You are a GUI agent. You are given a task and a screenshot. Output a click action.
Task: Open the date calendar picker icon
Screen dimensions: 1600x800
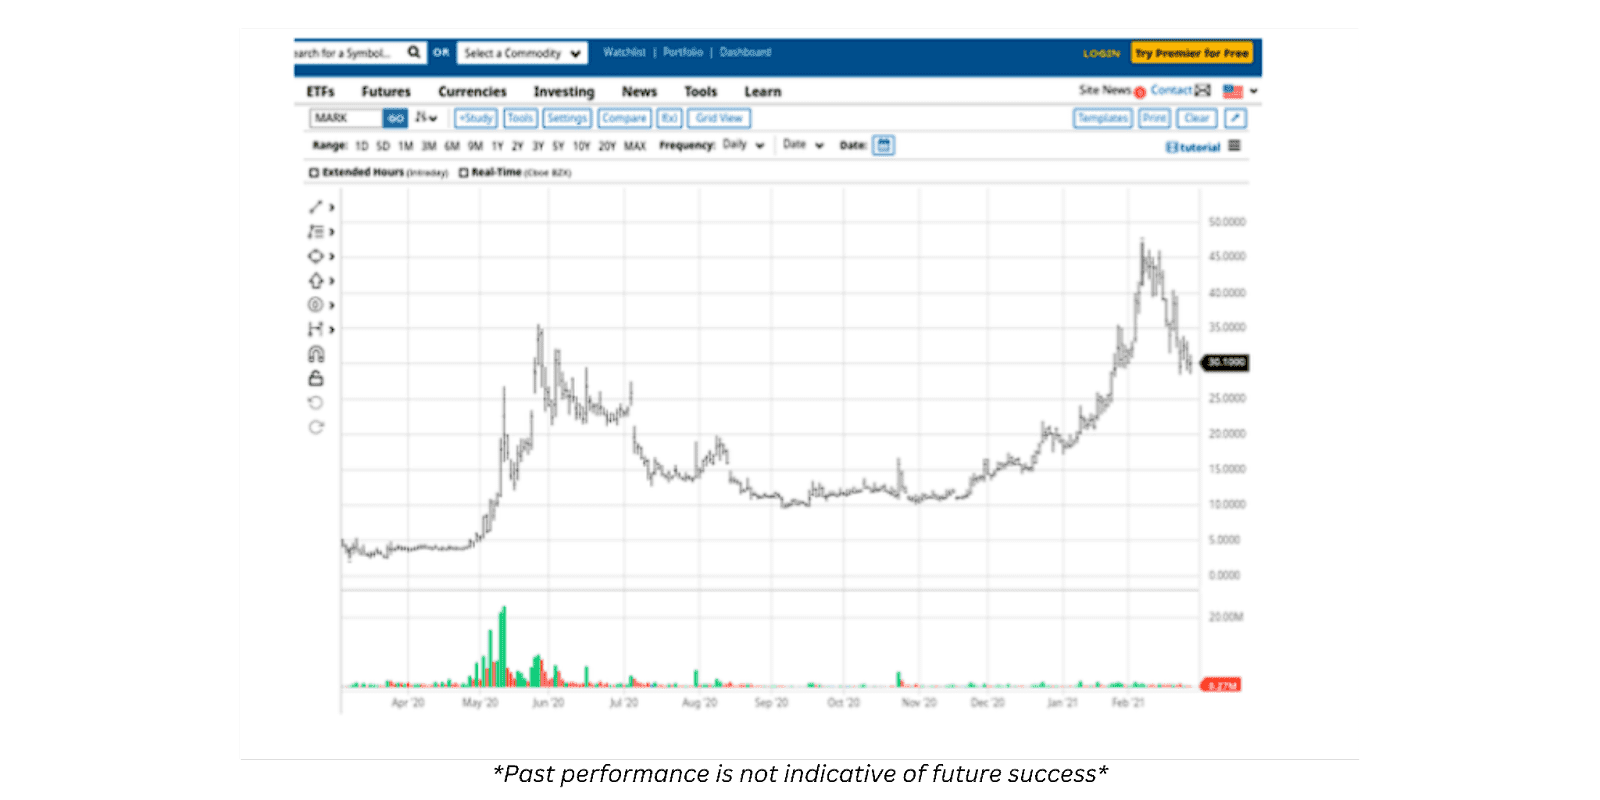[x=883, y=146]
